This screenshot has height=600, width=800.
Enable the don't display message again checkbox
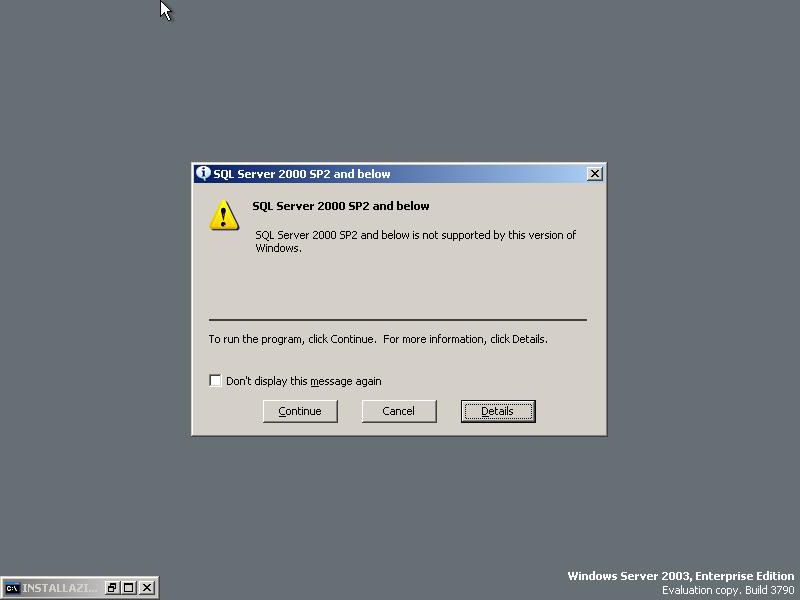215,381
